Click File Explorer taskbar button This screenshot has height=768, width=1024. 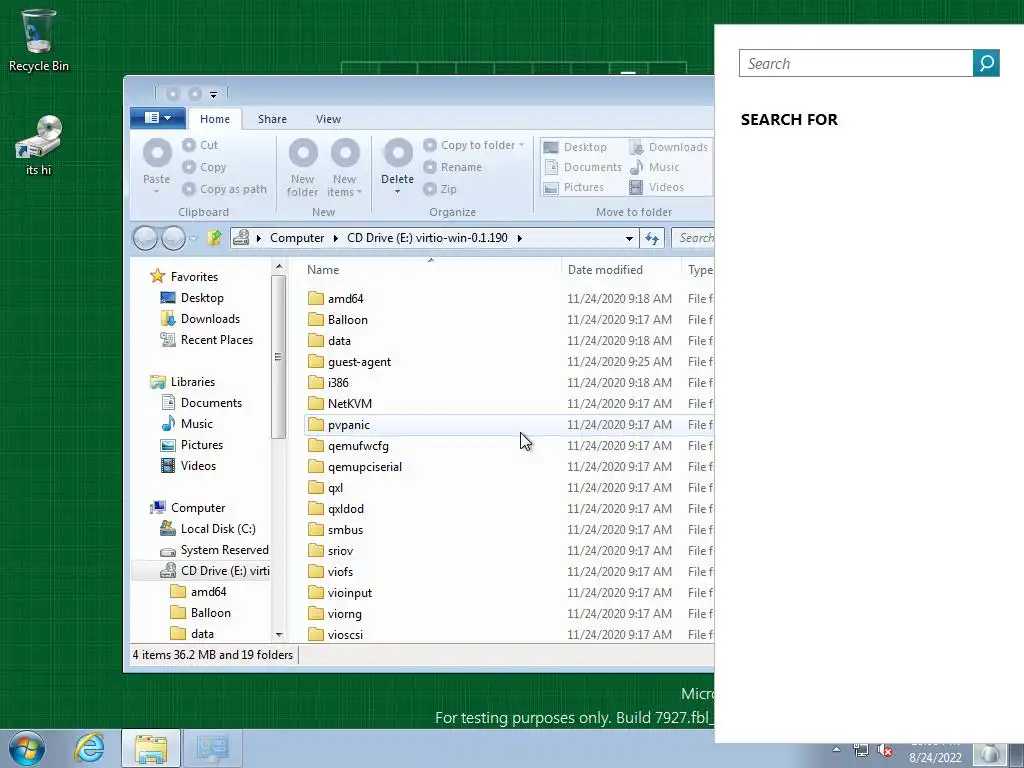click(x=151, y=748)
